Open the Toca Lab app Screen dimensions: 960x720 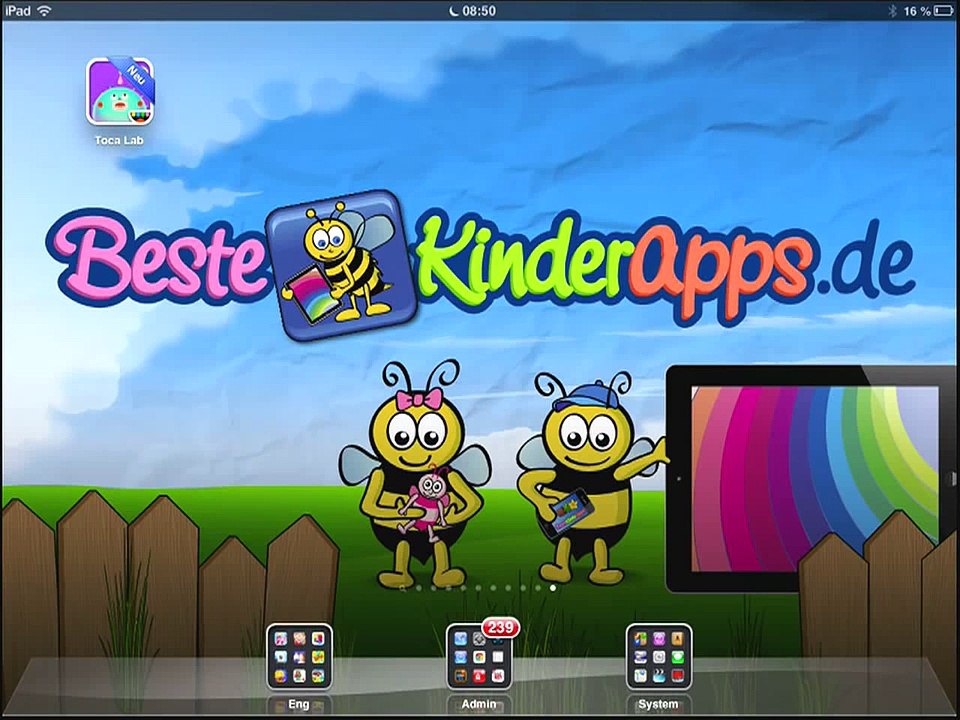(x=120, y=91)
